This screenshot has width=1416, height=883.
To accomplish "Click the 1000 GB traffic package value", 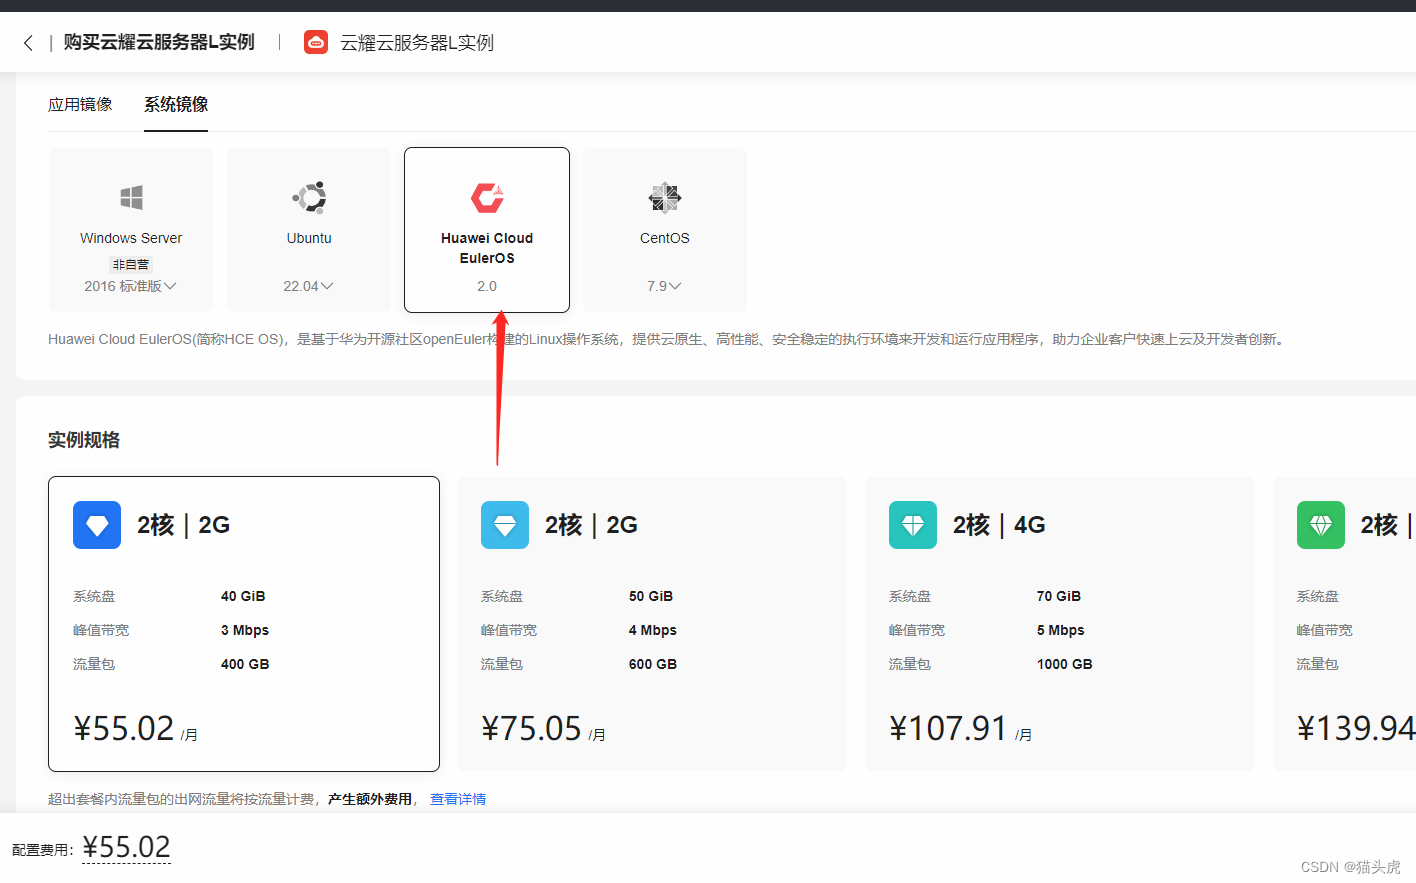I will point(1065,664).
